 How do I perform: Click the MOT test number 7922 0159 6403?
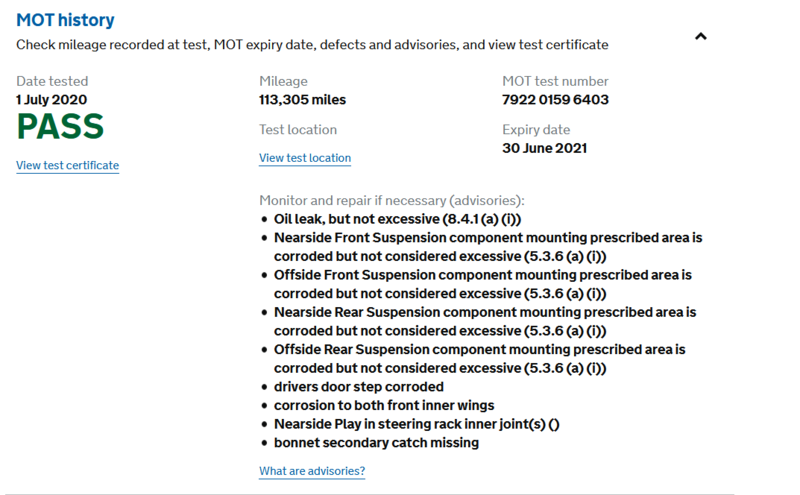(x=555, y=100)
